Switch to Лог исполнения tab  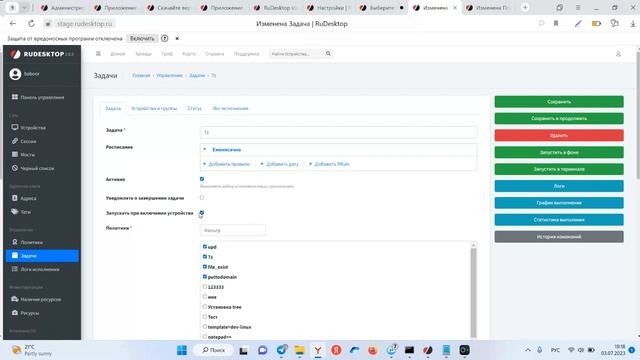click(230, 108)
